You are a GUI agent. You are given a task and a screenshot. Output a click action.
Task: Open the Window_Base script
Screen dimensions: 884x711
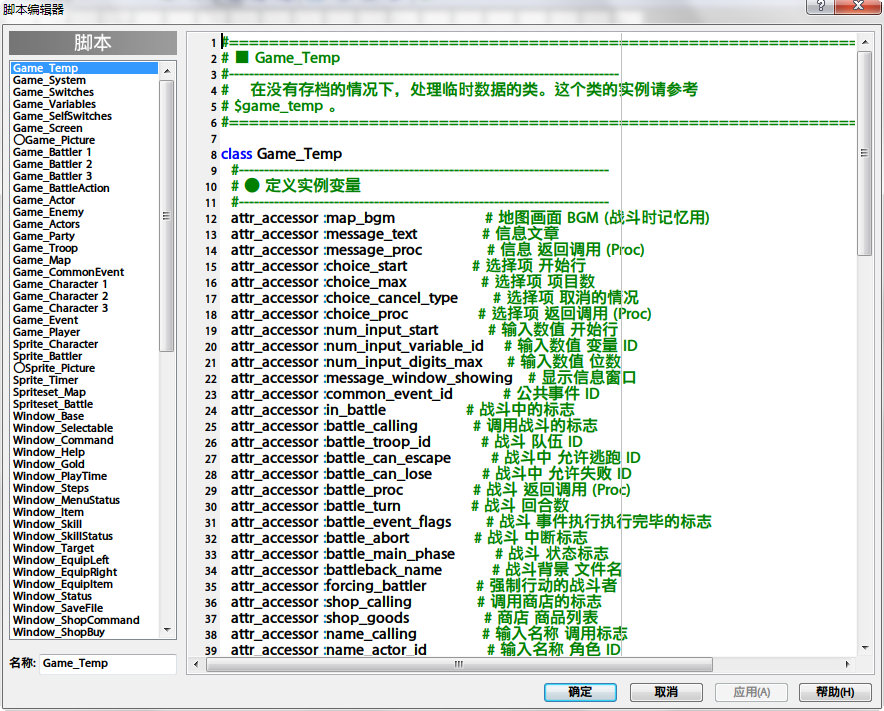pos(48,416)
